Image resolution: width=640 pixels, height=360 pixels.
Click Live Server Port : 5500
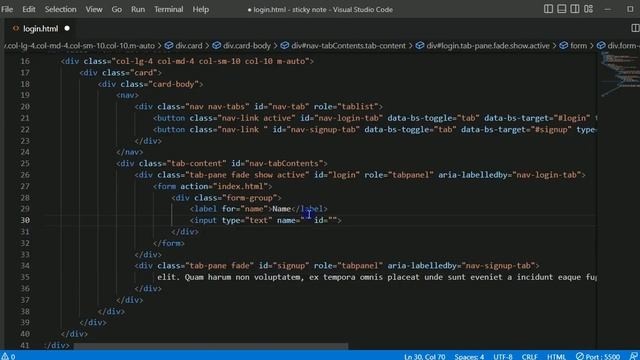click(x=598, y=356)
